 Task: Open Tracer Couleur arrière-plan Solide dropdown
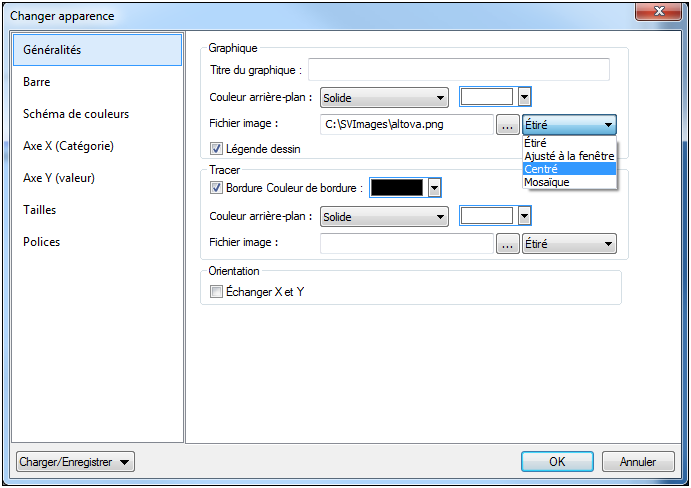[x=384, y=216]
